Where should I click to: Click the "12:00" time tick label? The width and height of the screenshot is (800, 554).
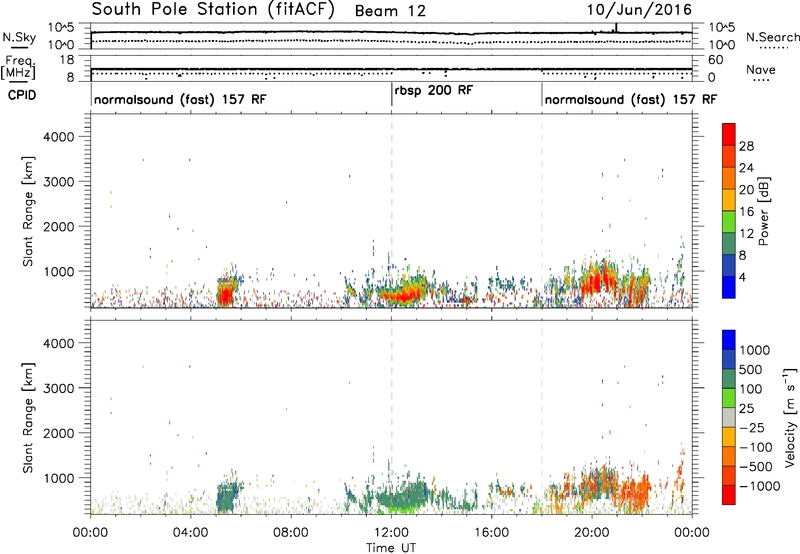click(x=391, y=533)
